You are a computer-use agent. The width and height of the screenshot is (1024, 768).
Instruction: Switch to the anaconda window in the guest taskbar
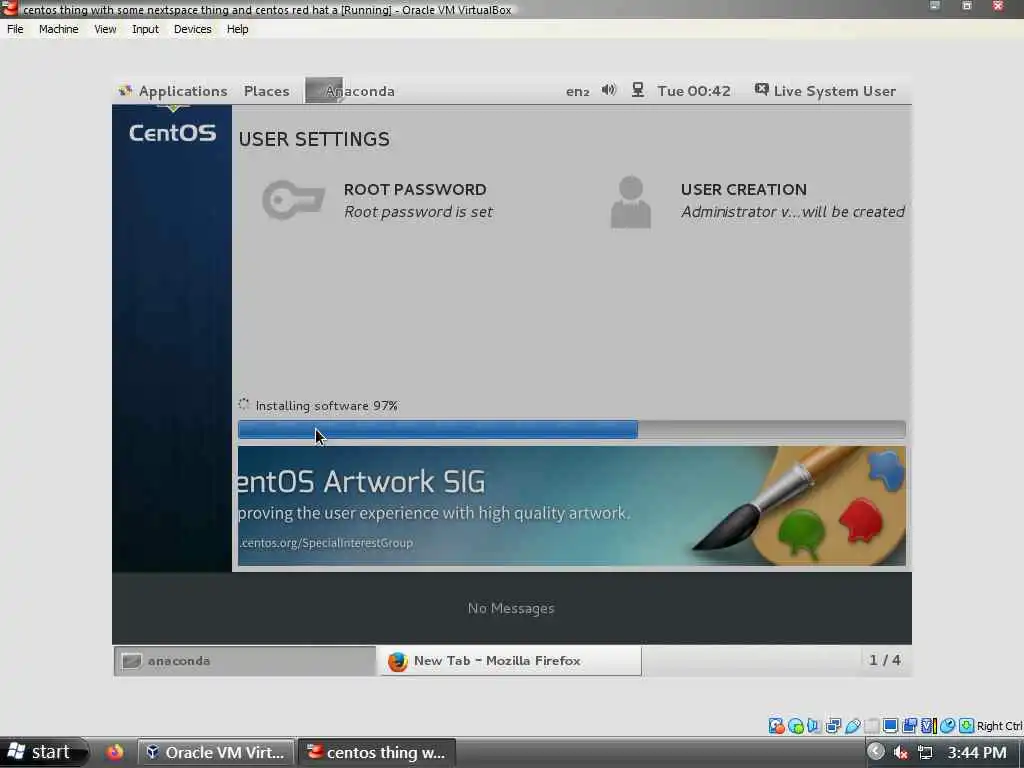tap(245, 661)
